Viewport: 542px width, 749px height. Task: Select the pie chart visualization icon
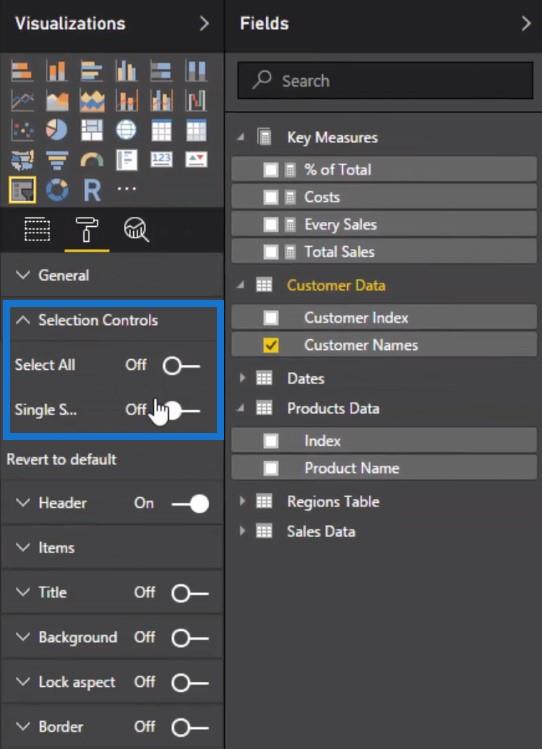pos(57,130)
